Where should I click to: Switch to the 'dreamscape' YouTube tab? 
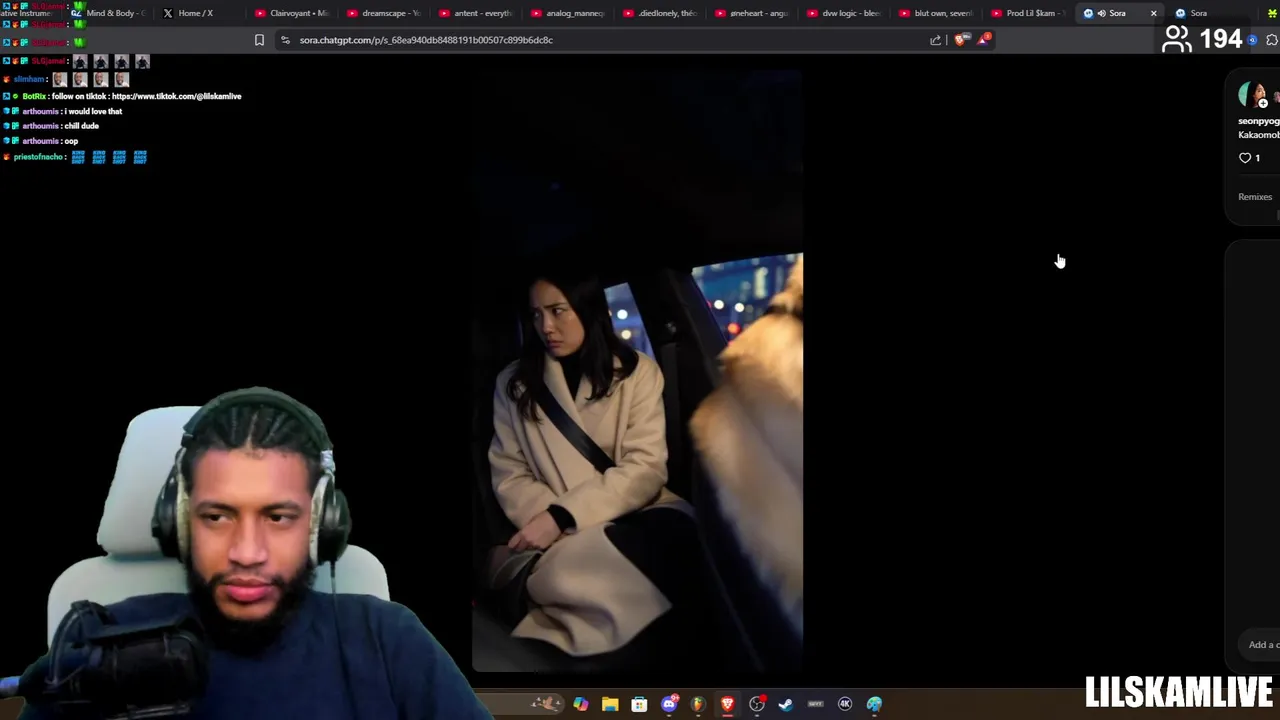pyautogui.click(x=384, y=13)
